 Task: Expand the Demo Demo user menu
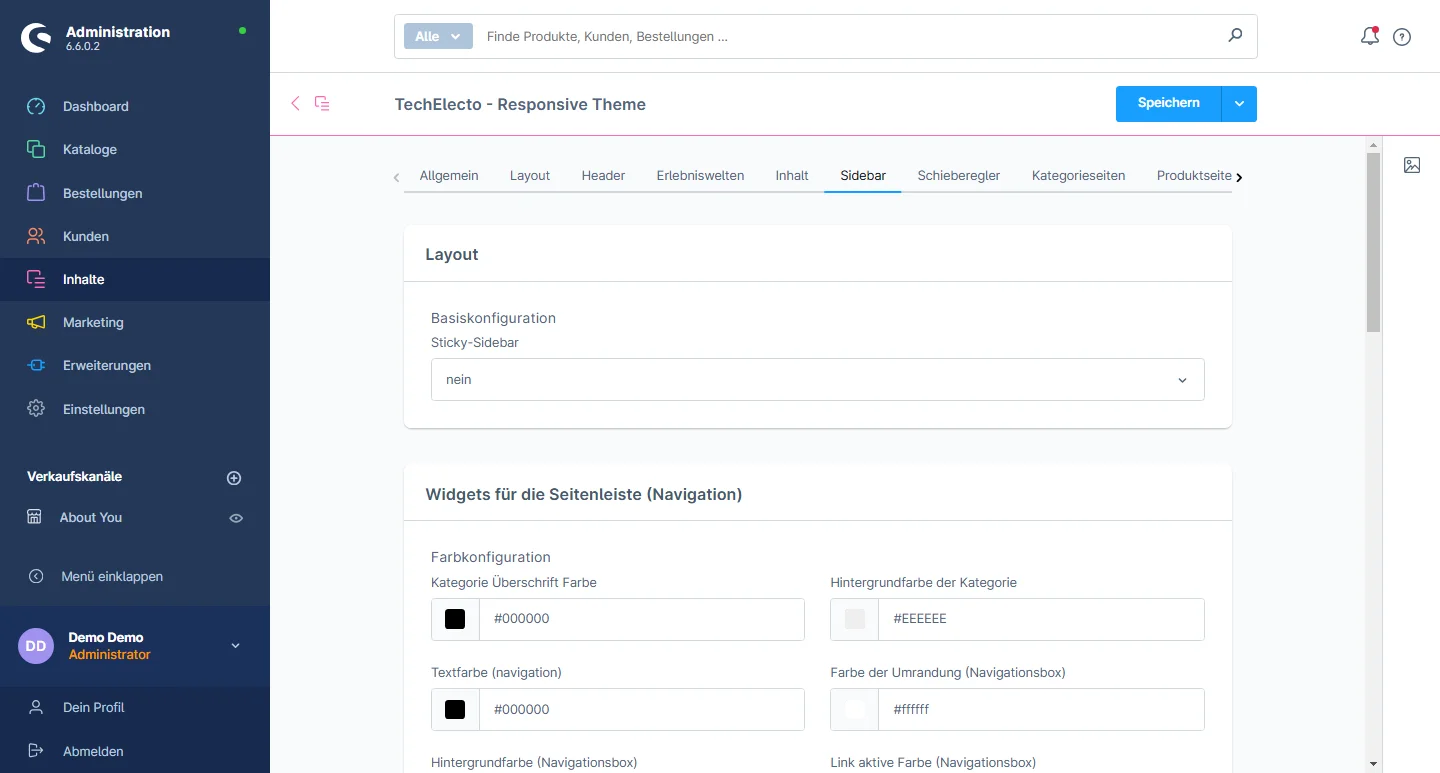236,646
